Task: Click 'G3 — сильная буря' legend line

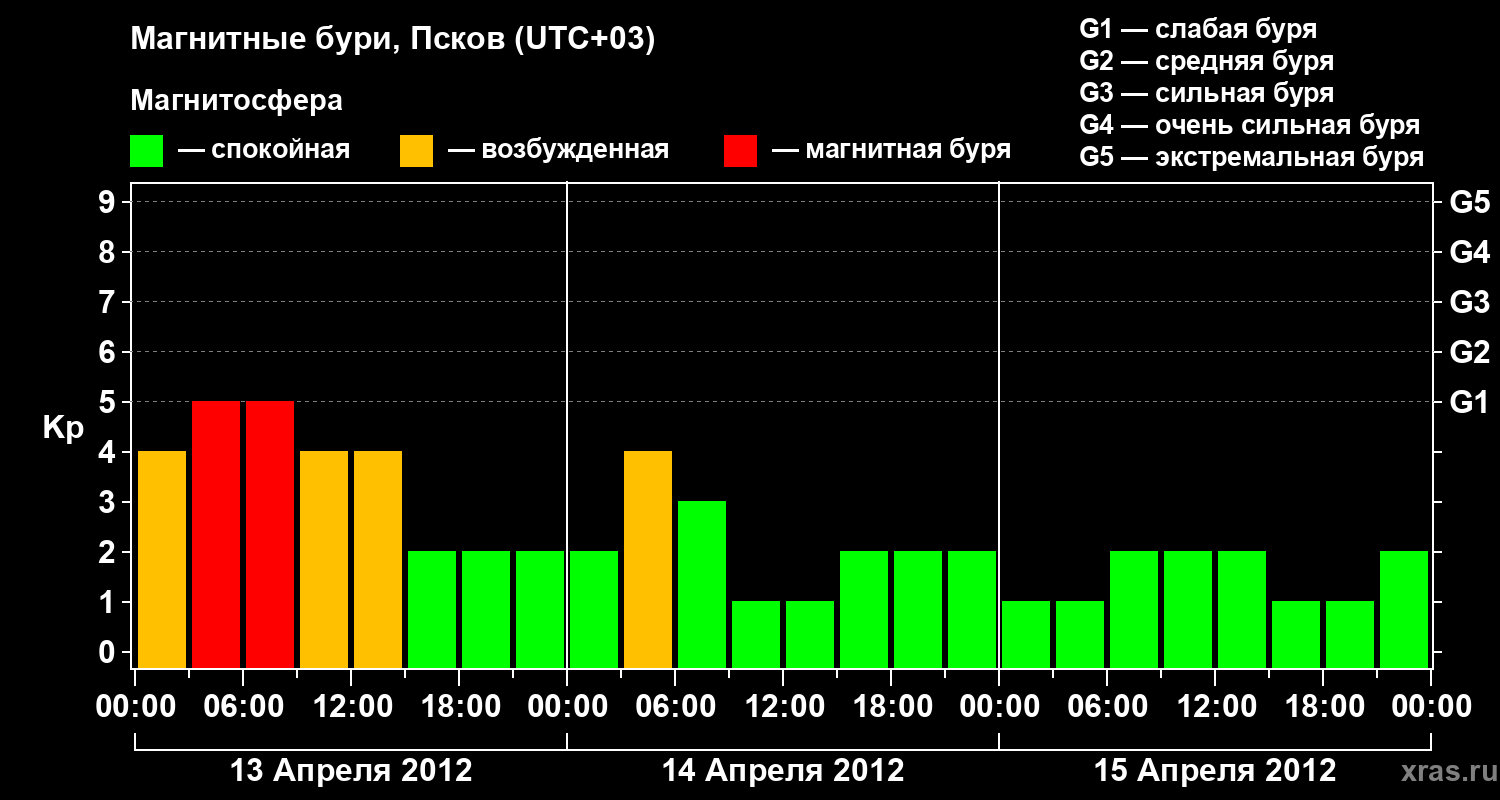Action: [1207, 93]
